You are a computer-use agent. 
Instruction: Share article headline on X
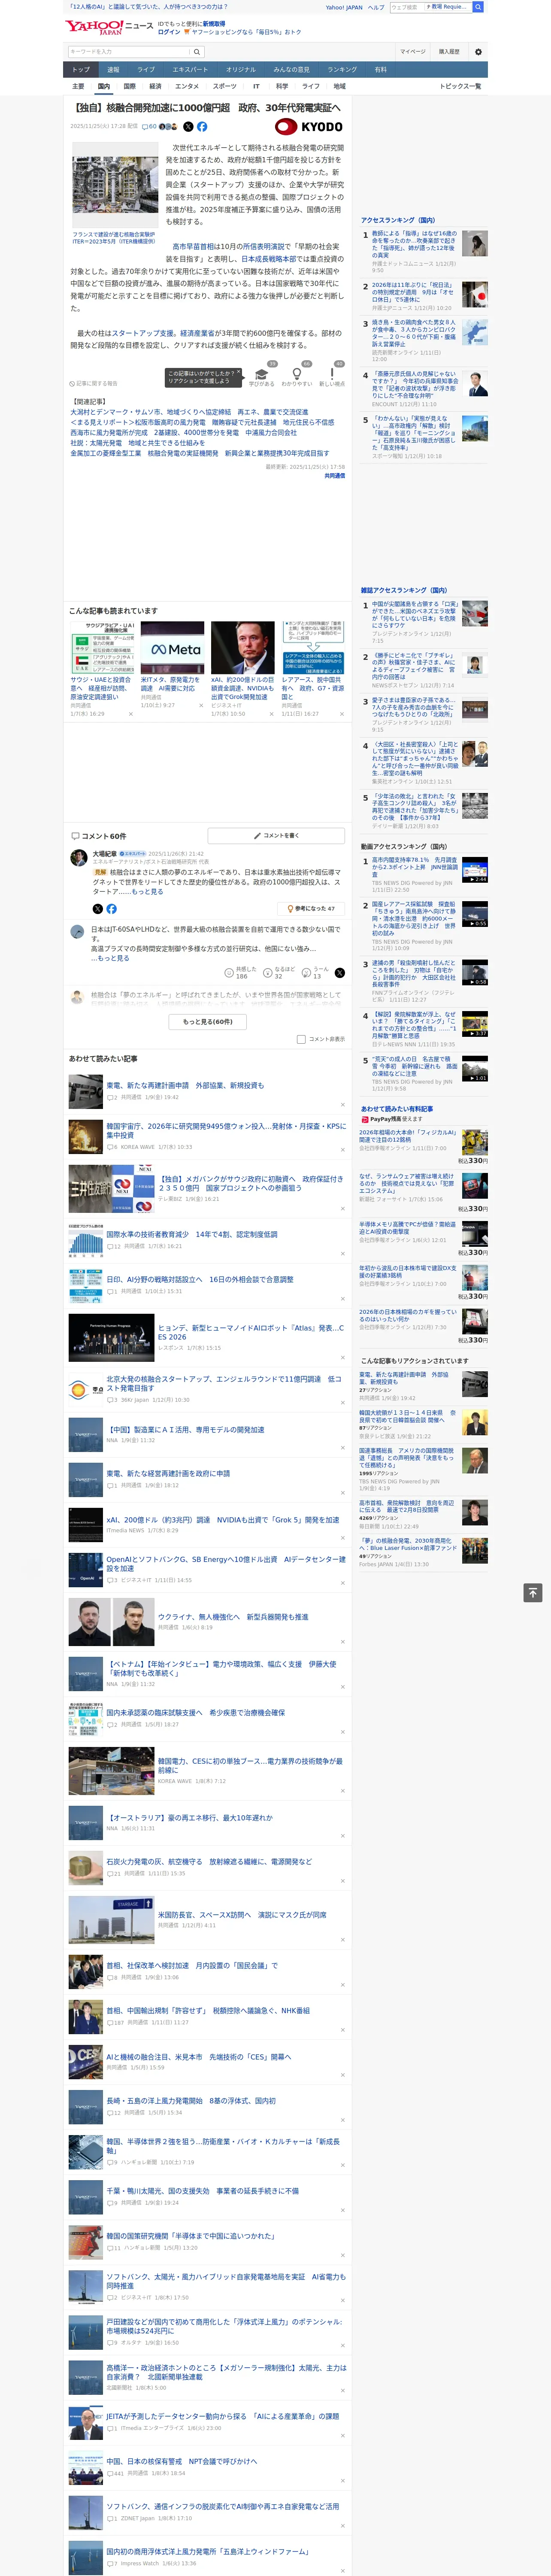187,127
